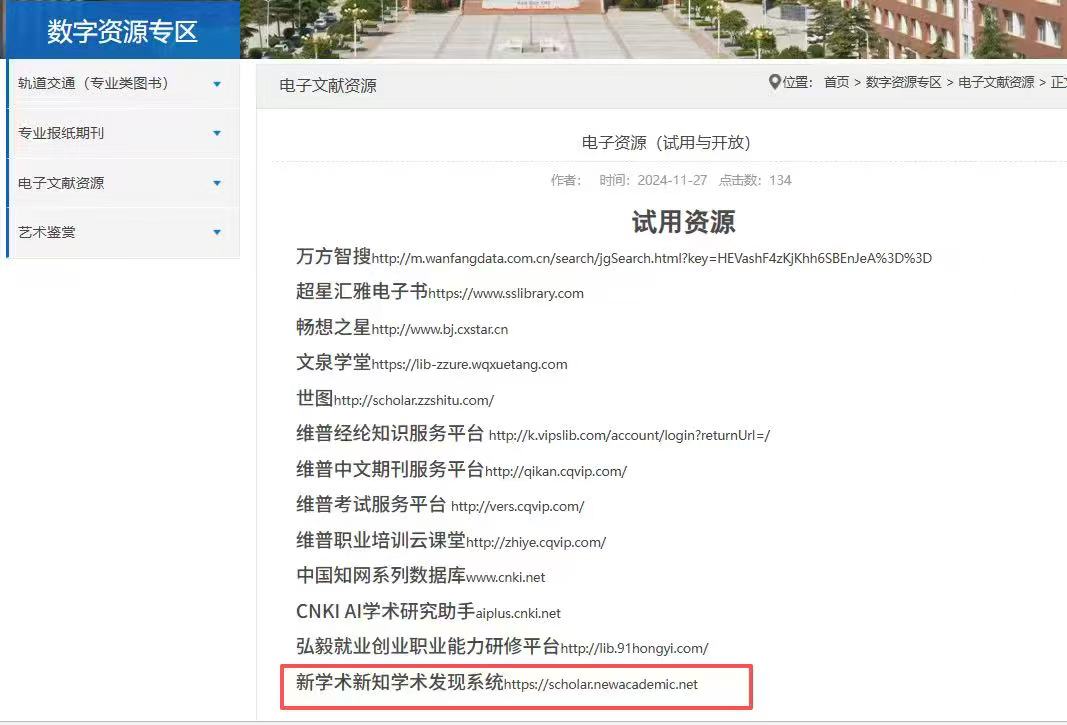Viewport: 1067px width, 725px height.
Task: Open 轨道交通（专业类图书） sidebar menu item
Action: (x=93, y=84)
